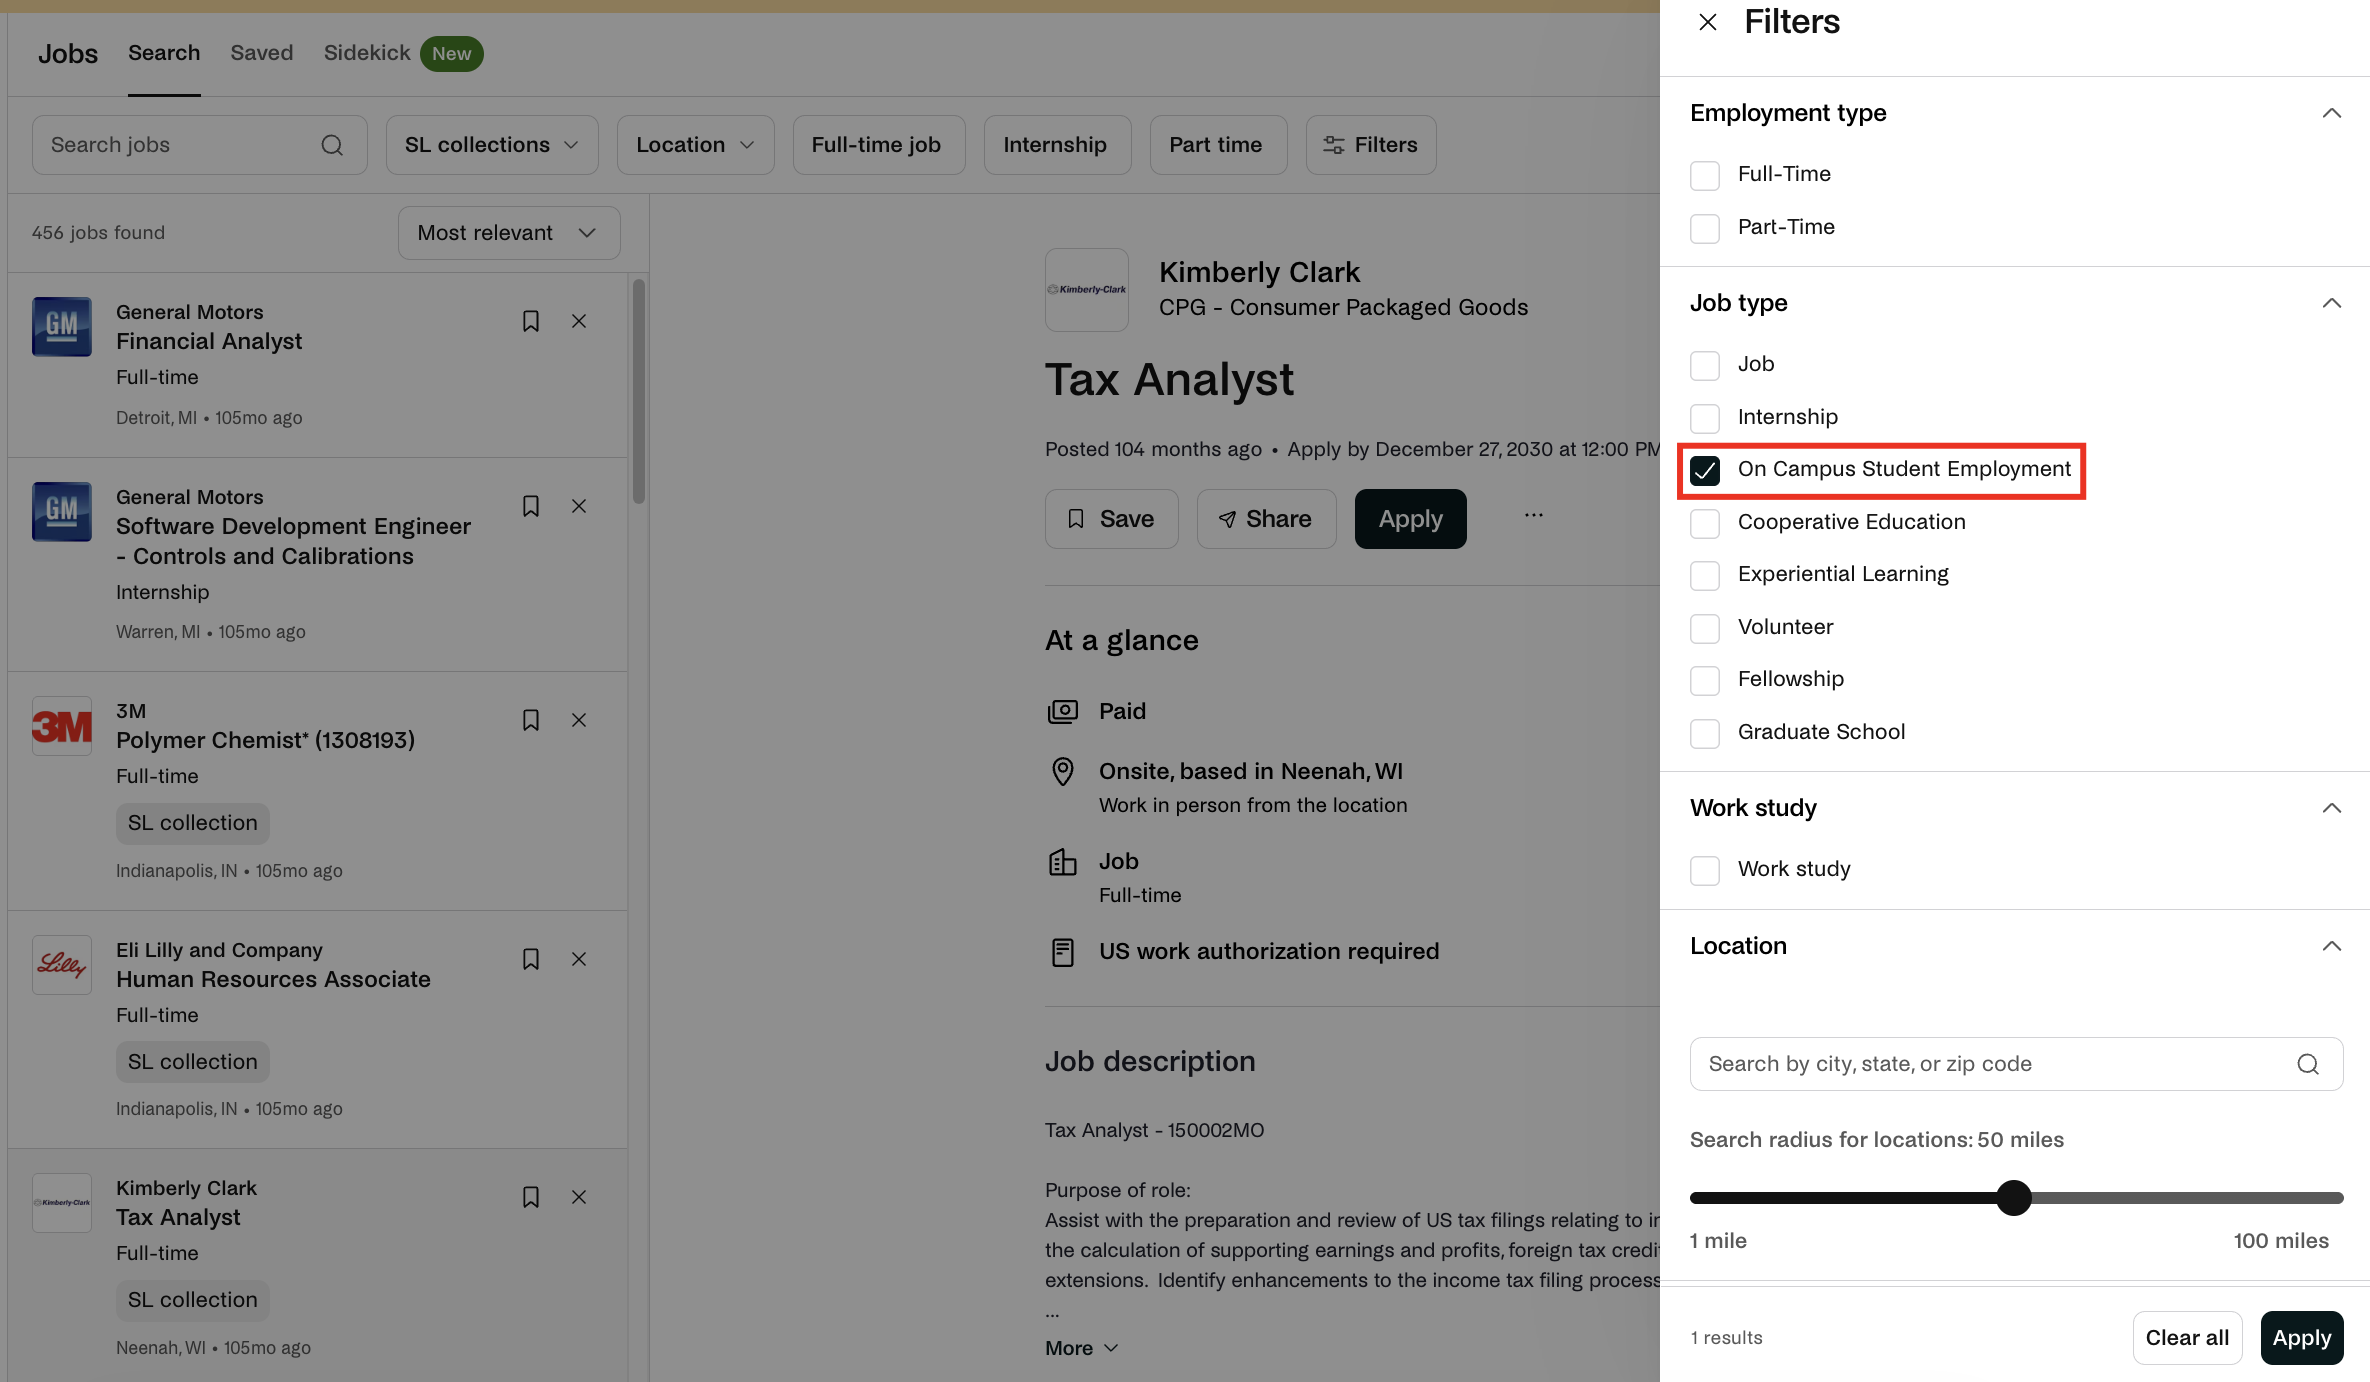Dismiss the Kimberly Clark Tax Analyst listing

(579, 1197)
